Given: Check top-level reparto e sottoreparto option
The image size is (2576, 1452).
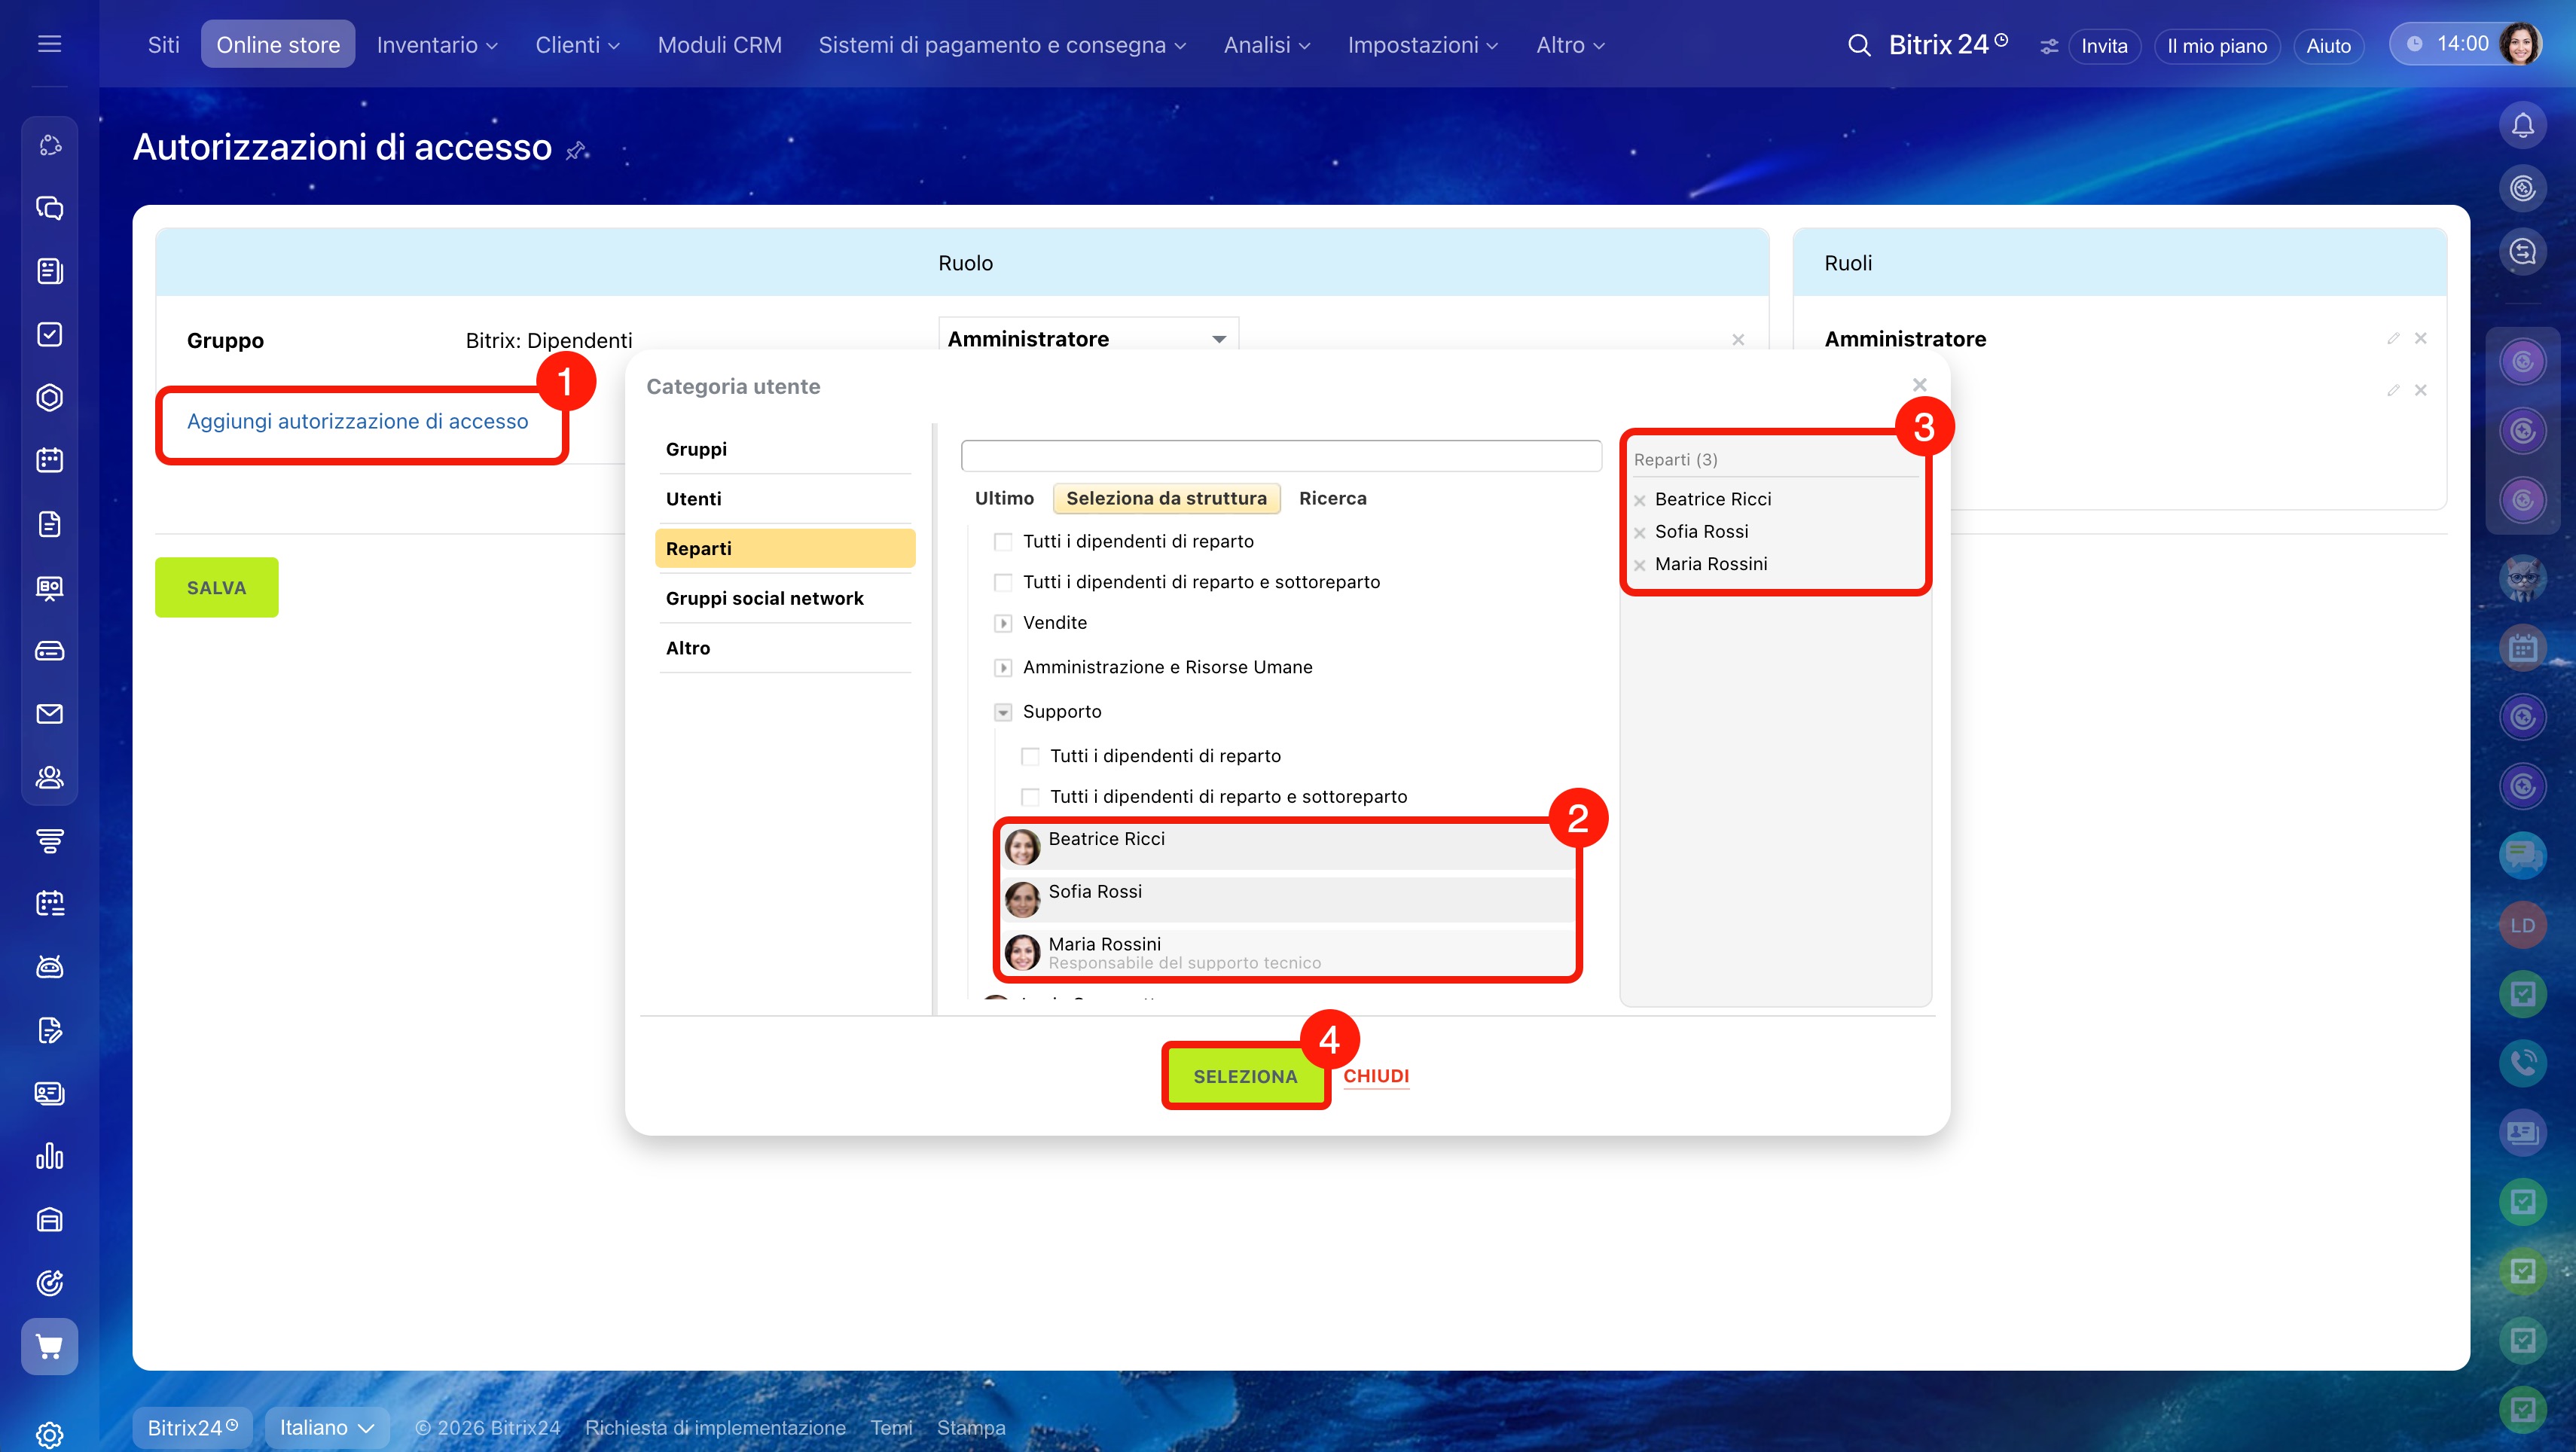Looking at the screenshot, I should coord(1002,583).
